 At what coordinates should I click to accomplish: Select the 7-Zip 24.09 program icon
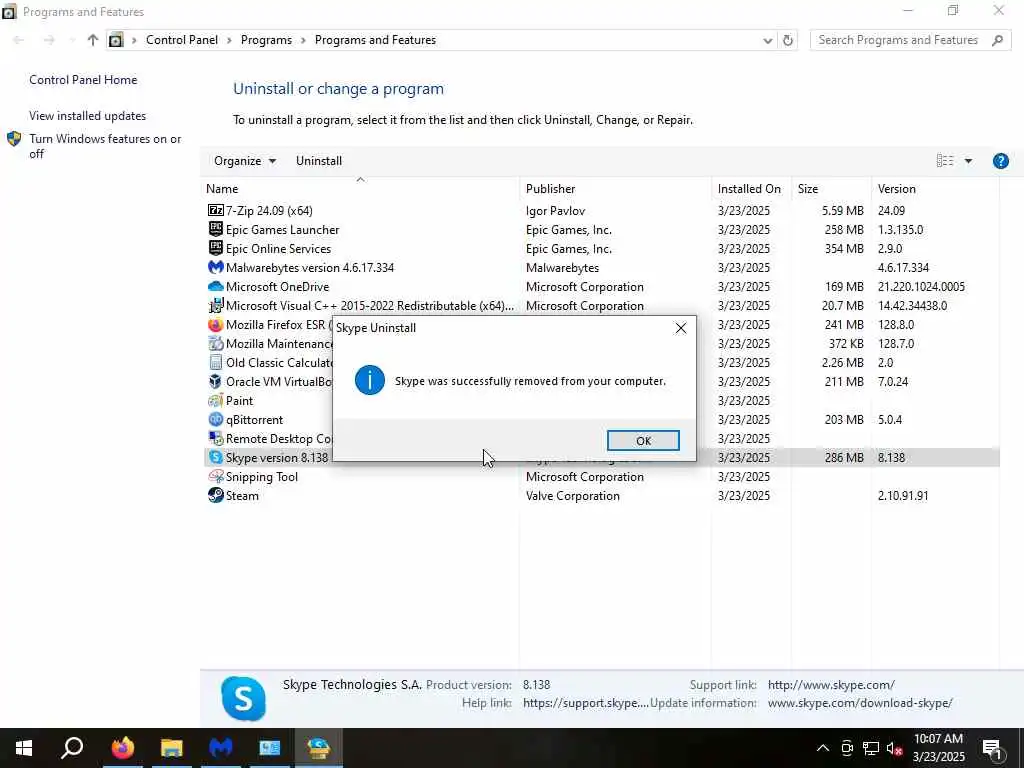click(216, 210)
